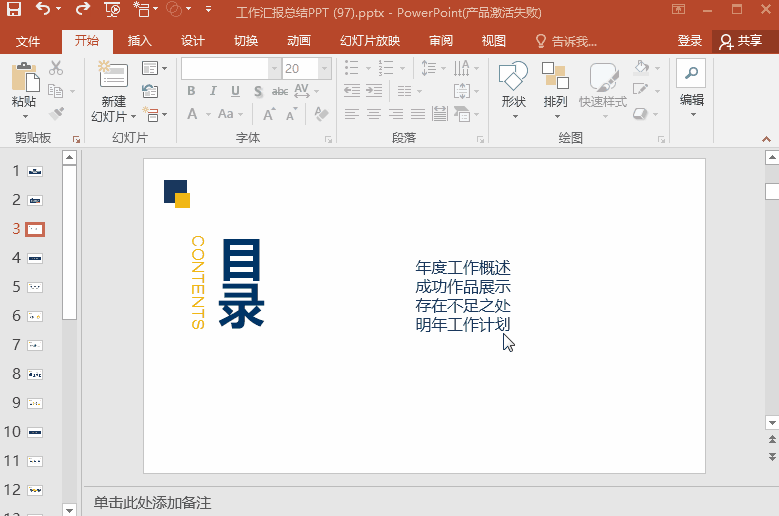The image size is (779, 516).
Task: Expand the bullets dropdown arrow
Action: pyautogui.click(x=368, y=68)
